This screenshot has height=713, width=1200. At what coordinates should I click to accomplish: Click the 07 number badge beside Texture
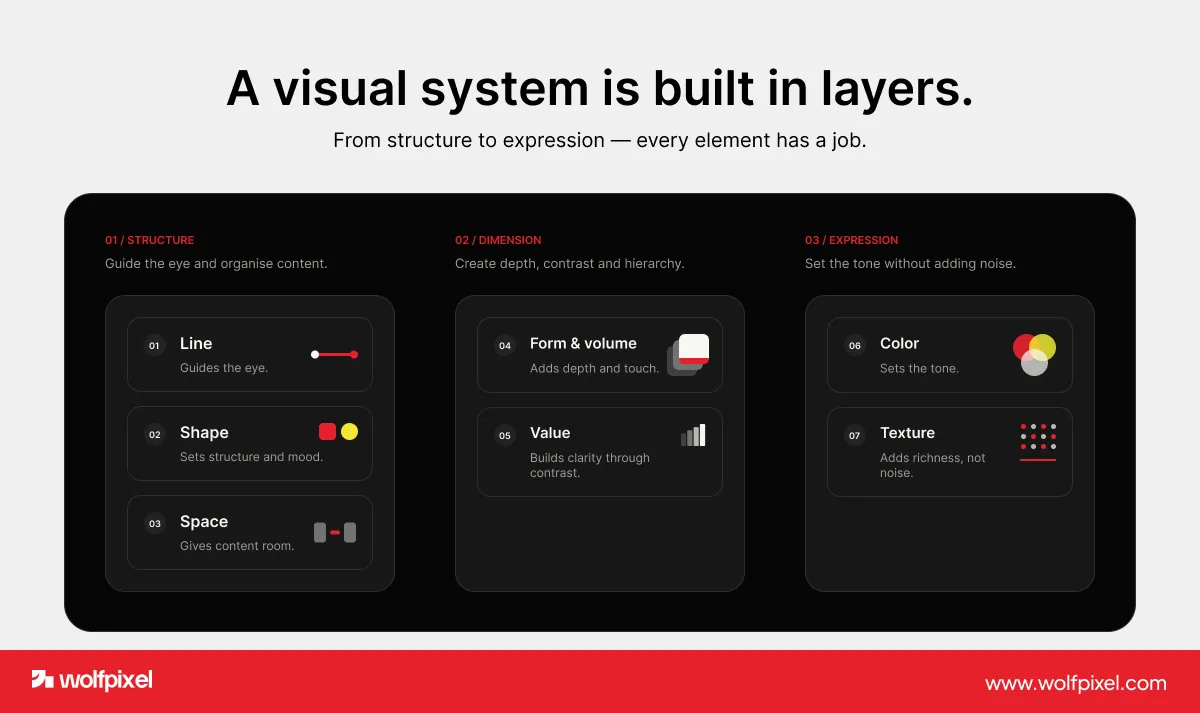(x=855, y=435)
